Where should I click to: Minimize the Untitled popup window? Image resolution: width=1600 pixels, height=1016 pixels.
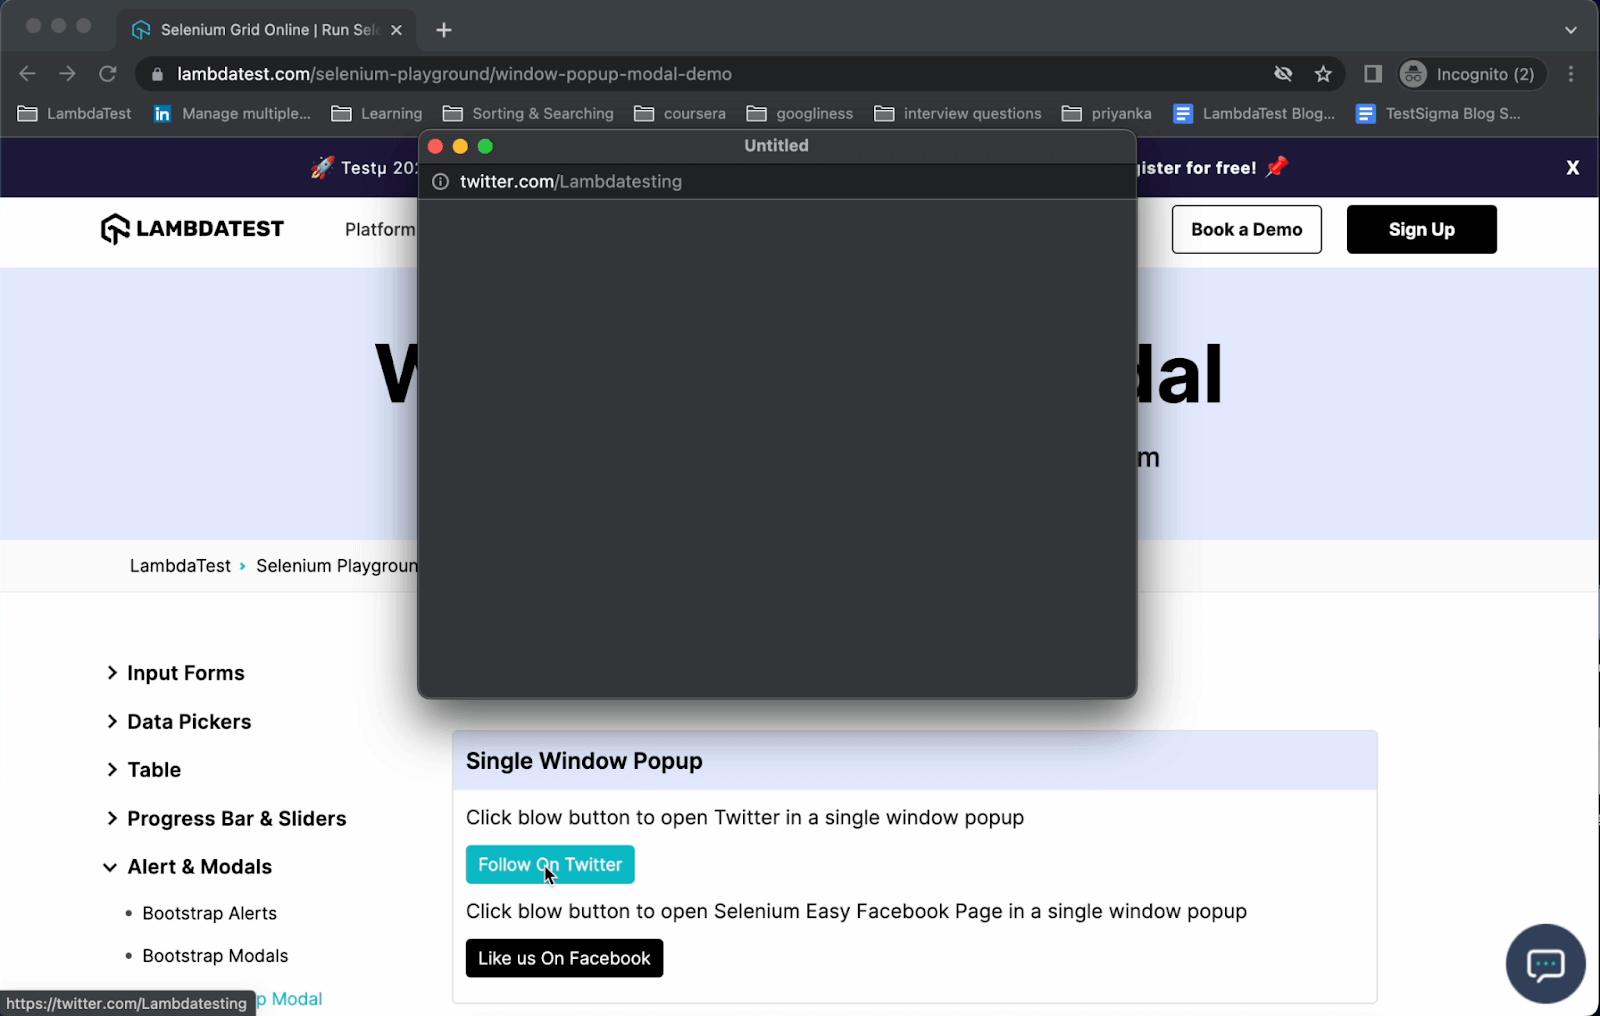point(460,146)
